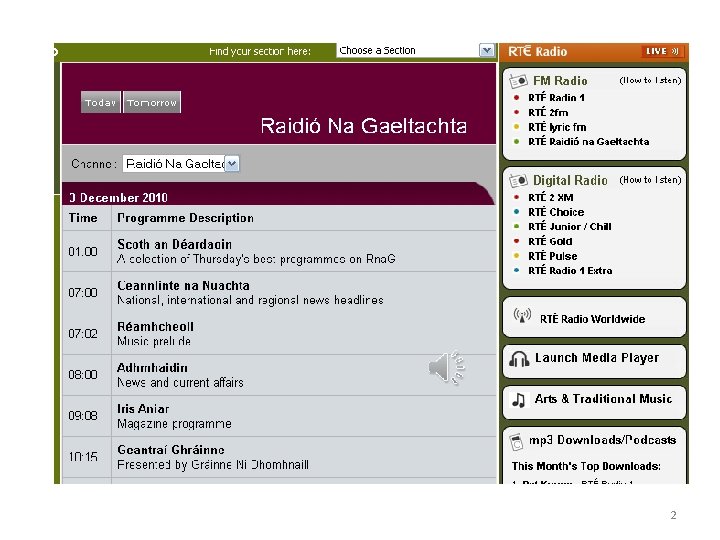Open RTÉ Choice link
The width and height of the screenshot is (720, 540).
tap(556, 212)
